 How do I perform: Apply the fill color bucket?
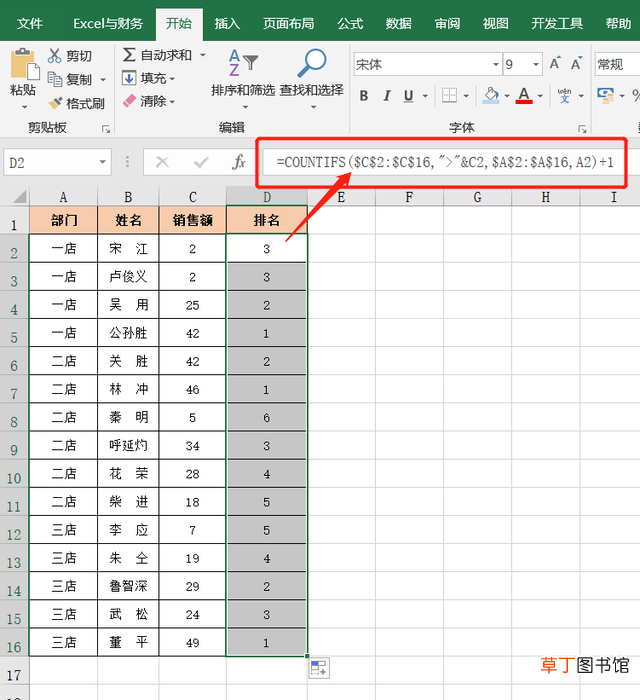[x=491, y=96]
